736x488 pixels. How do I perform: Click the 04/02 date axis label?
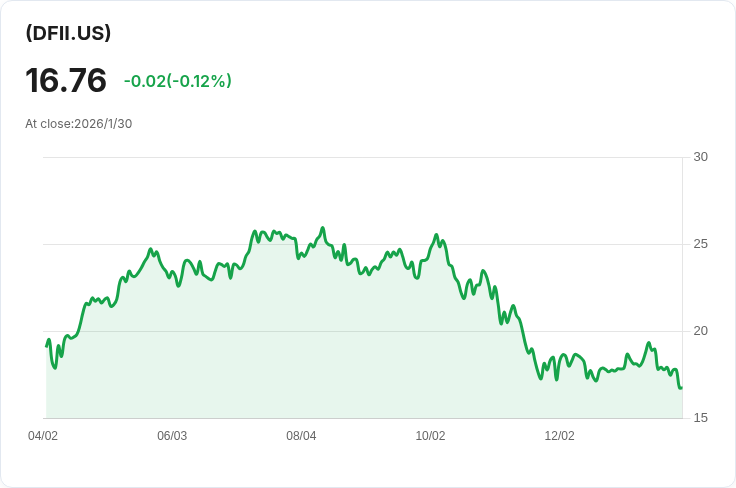(43, 436)
